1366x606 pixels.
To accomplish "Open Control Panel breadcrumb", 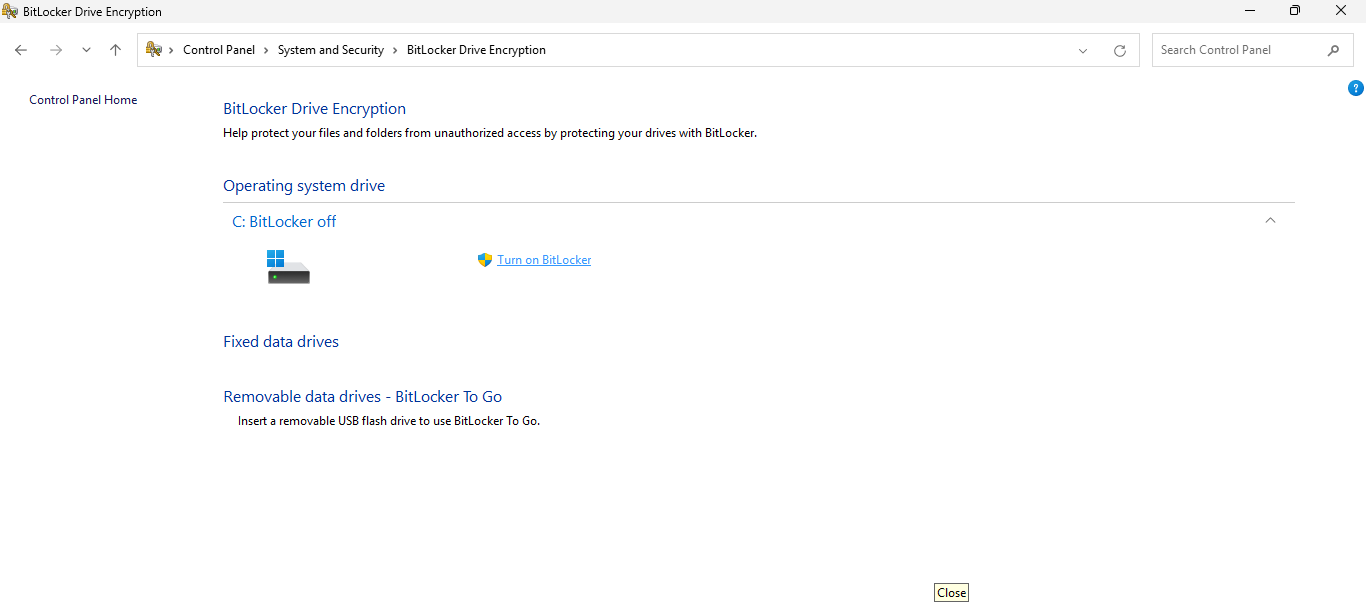I will click(x=219, y=50).
